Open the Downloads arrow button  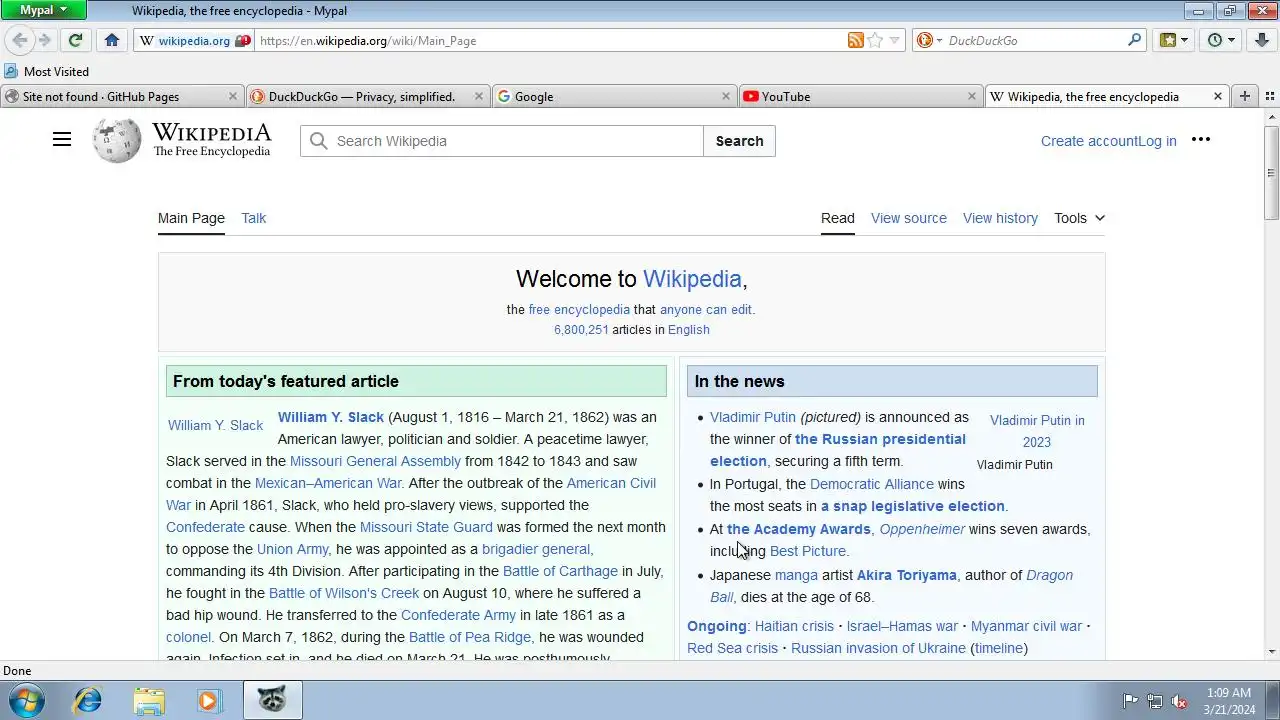(1261, 40)
